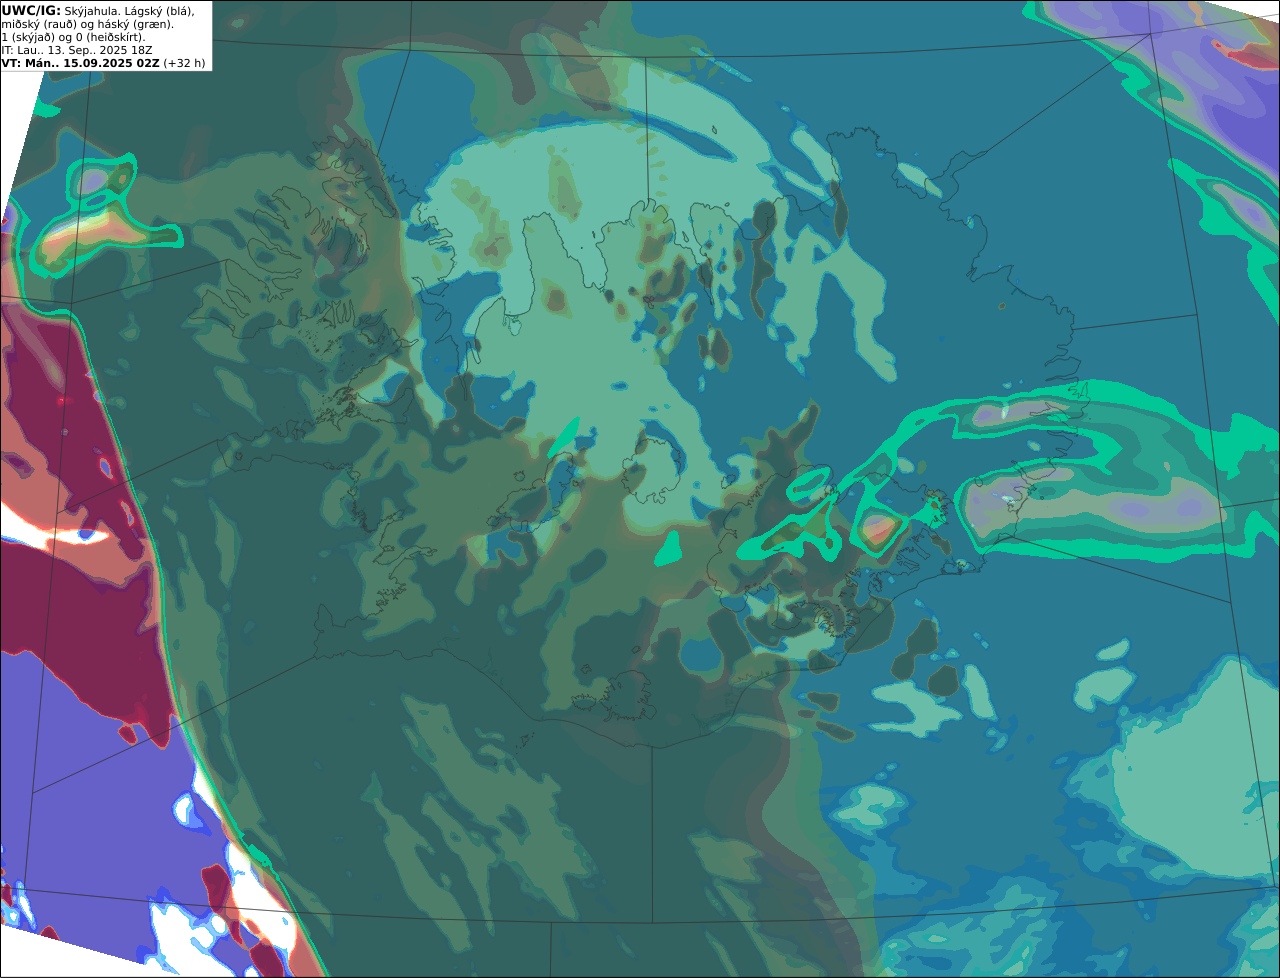Click the bold 'VT: Mán.. 15.09.2025 02Z' valid time
Screen dimensions: 1280x978
(x=81, y=63)
